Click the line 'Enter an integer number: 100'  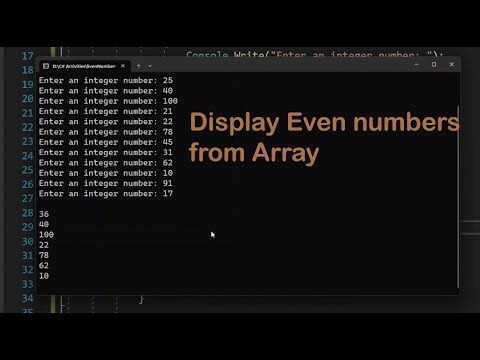108,101
